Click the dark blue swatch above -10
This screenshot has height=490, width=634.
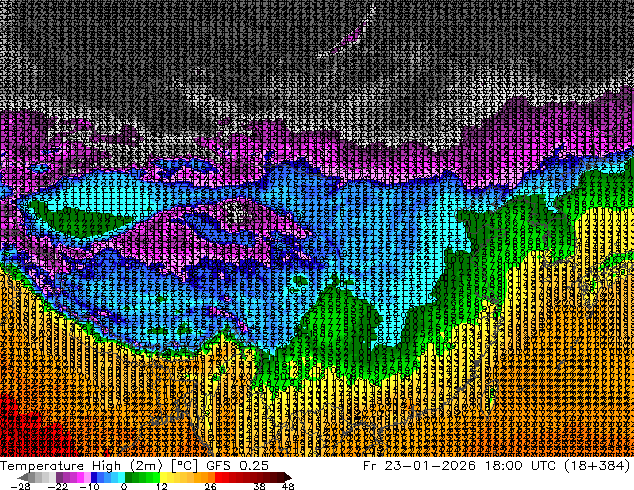click(94, 477)
